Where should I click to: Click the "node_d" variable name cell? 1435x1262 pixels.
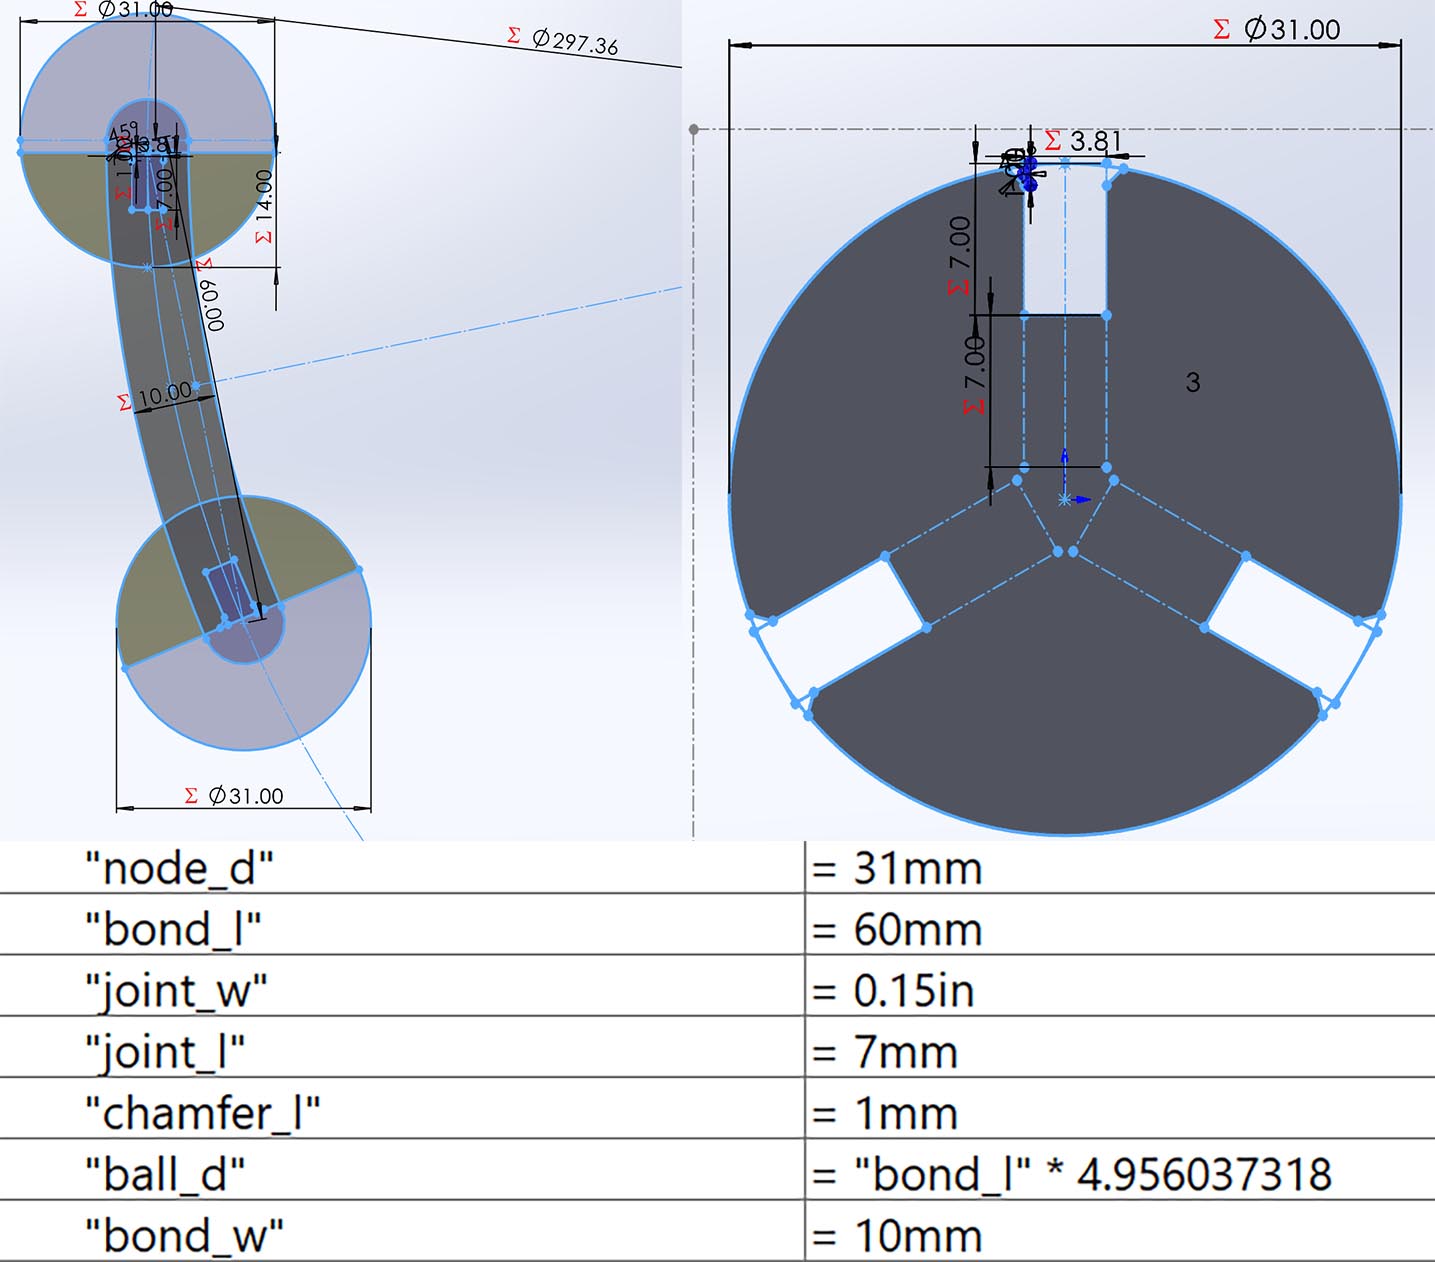[x=179, y=868]
